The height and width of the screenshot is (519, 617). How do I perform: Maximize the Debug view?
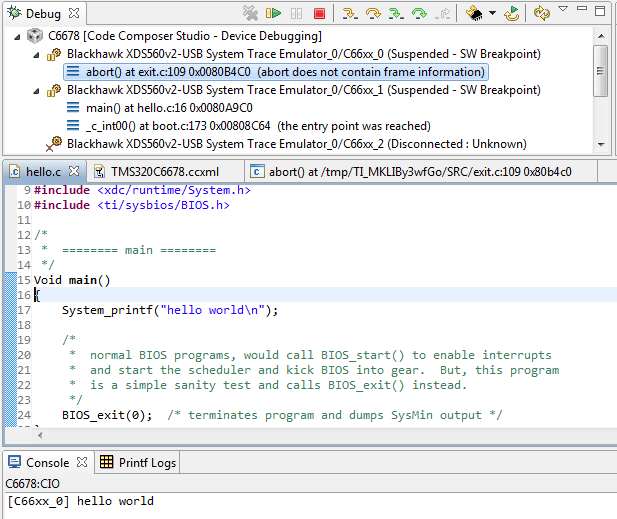pos(600,11)
